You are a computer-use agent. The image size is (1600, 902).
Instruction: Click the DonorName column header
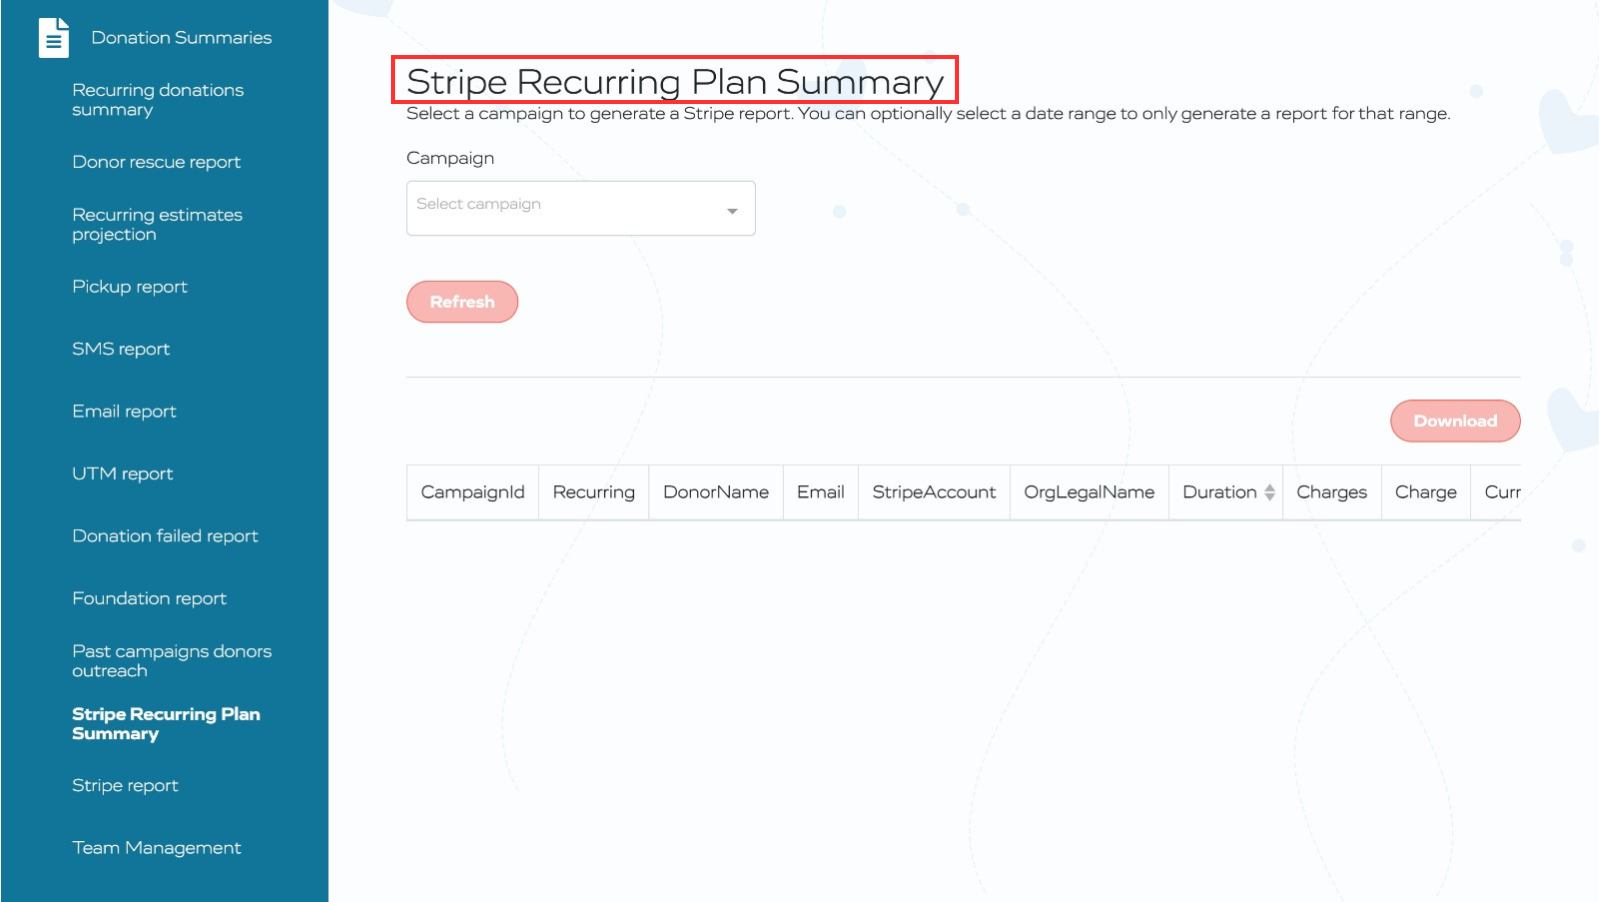pyautogui.click(x=716, y=492)
